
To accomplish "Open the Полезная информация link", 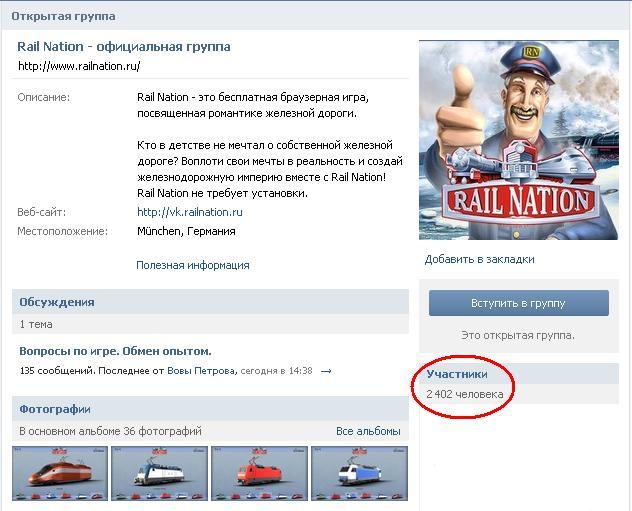I will (x=193, y=265).
